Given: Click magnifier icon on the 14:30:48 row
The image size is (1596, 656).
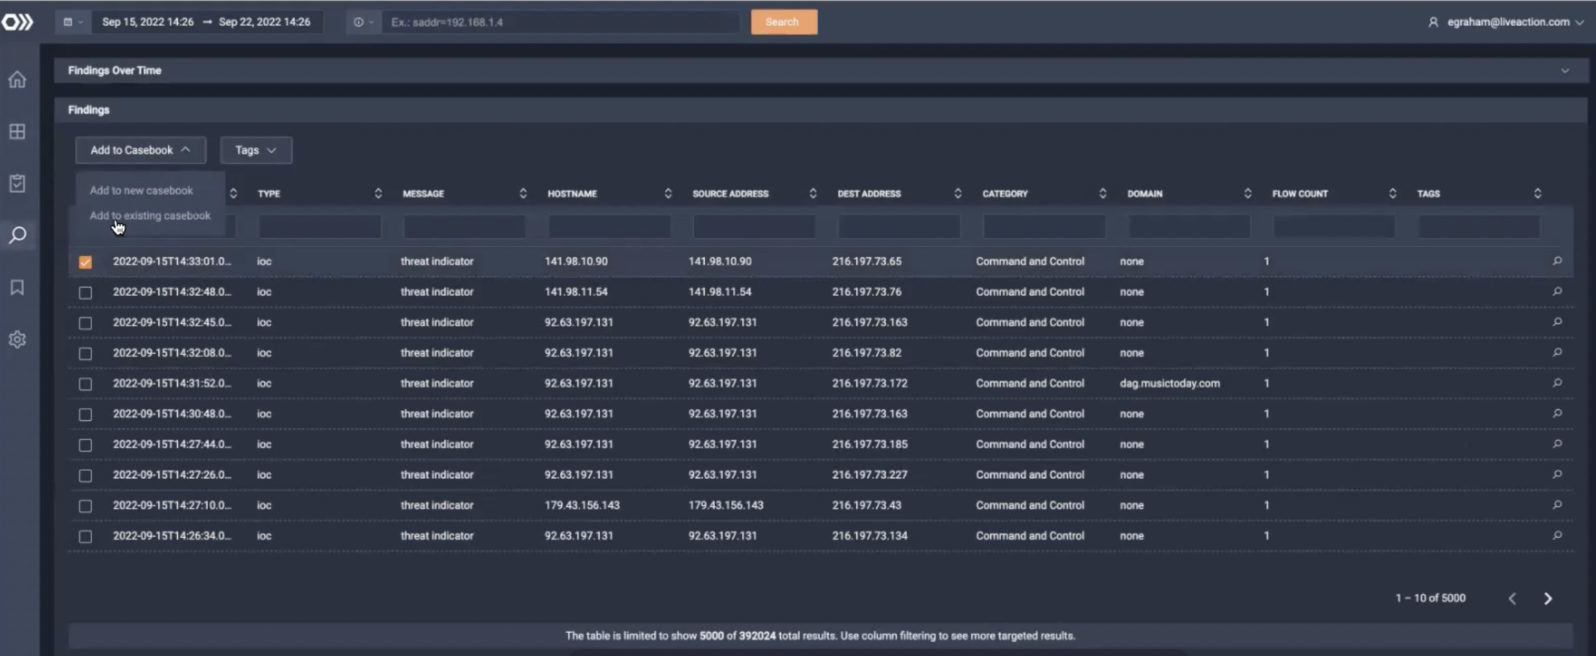Looking at the screenshot, I should pyautogui.click(x=1557, y=414).
